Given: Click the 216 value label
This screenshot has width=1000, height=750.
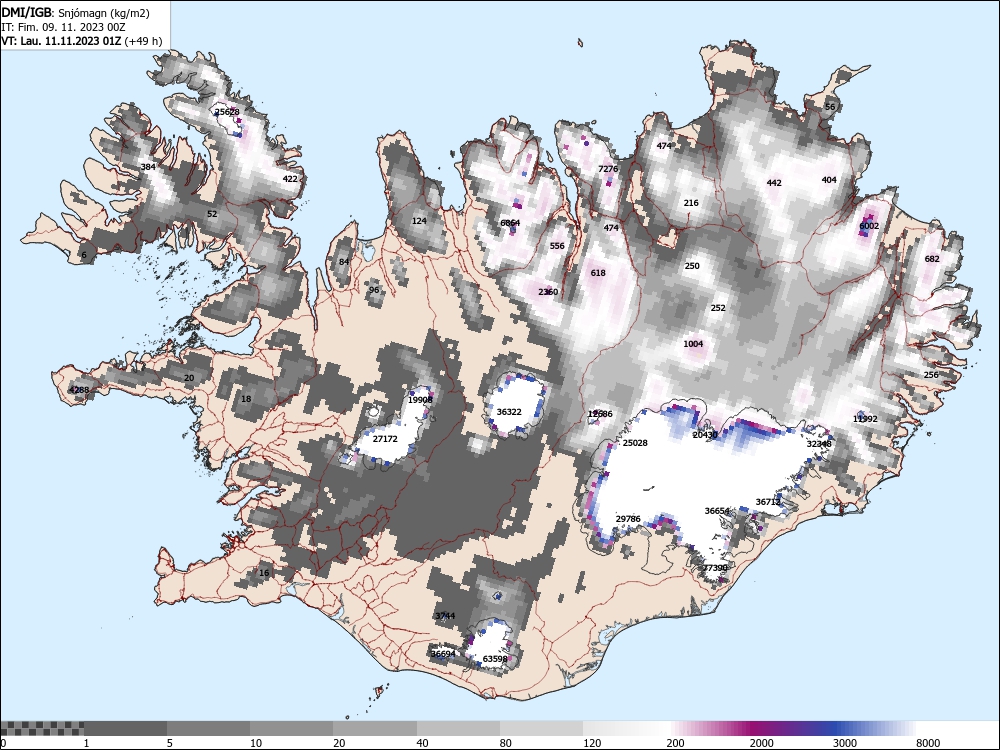Looking at the screenshot, I should 691,203.
